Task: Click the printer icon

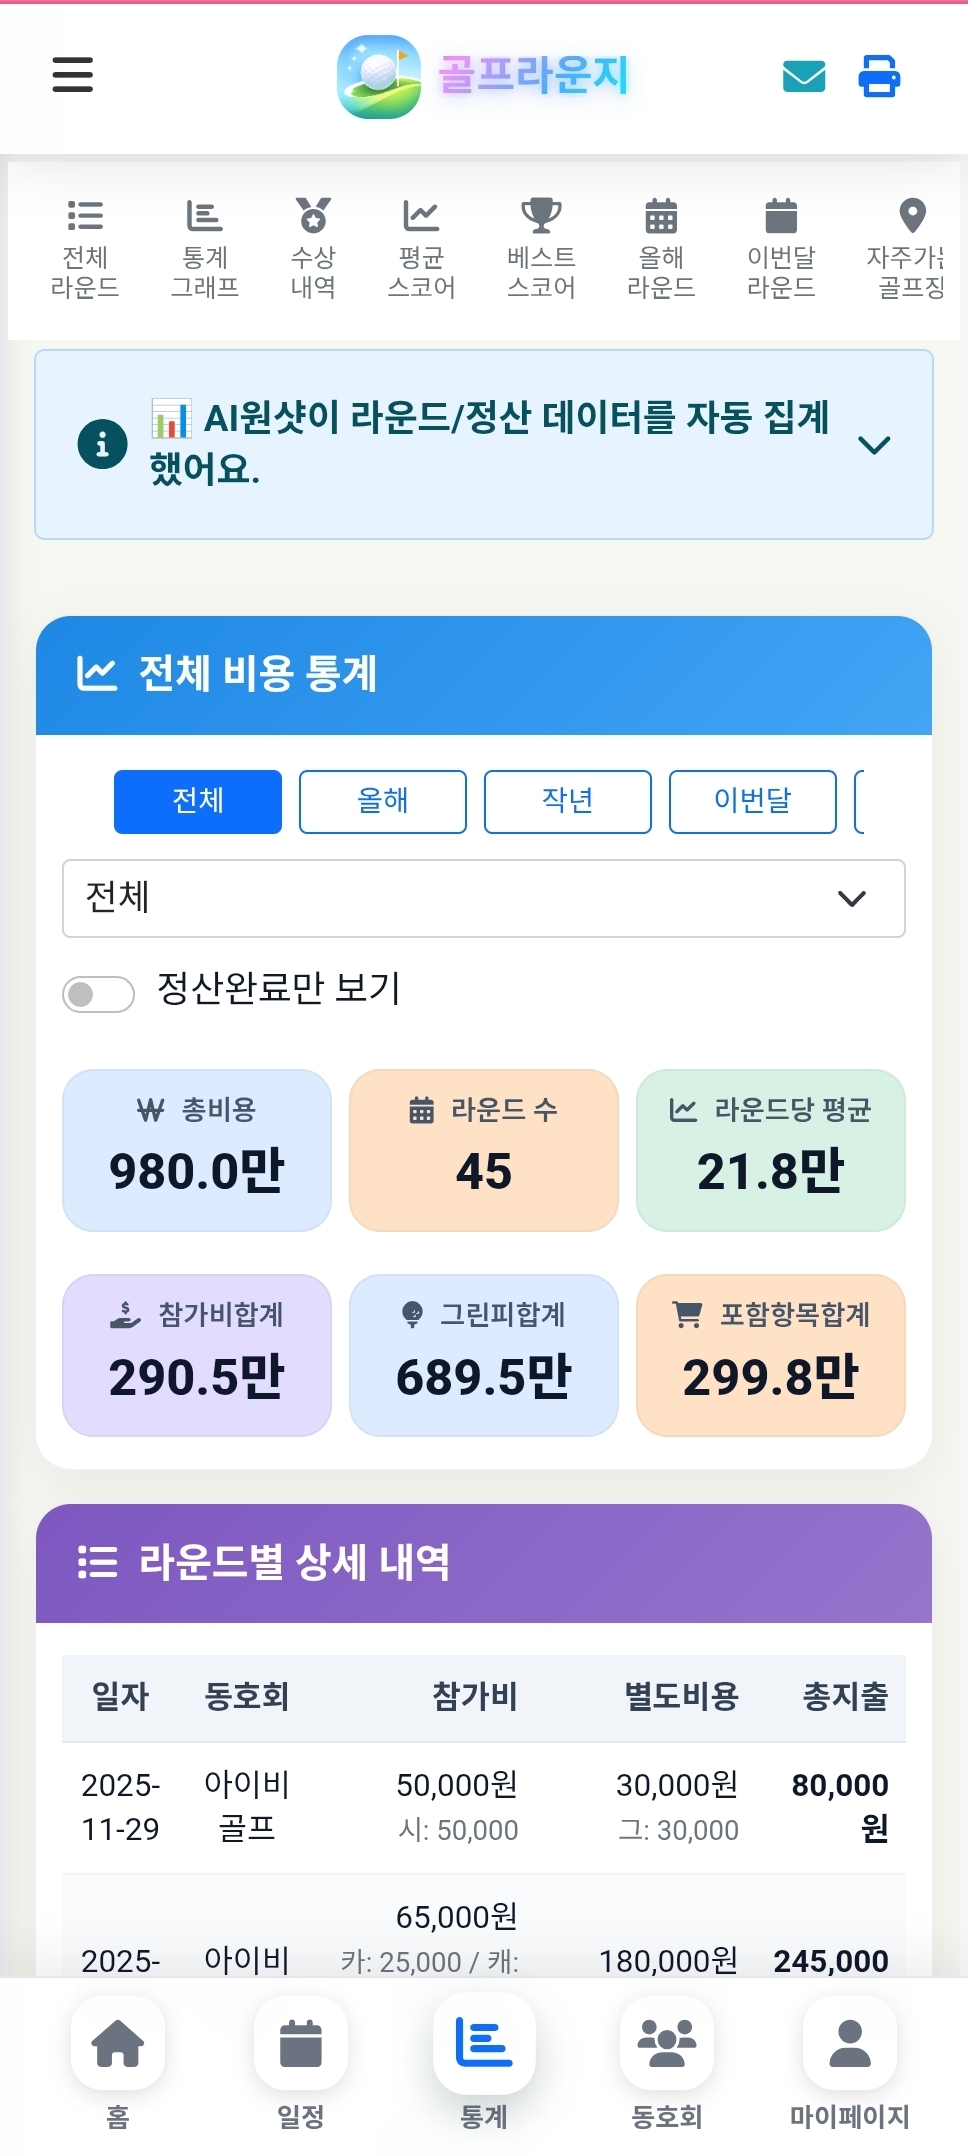Action: (x=878, y=76)
